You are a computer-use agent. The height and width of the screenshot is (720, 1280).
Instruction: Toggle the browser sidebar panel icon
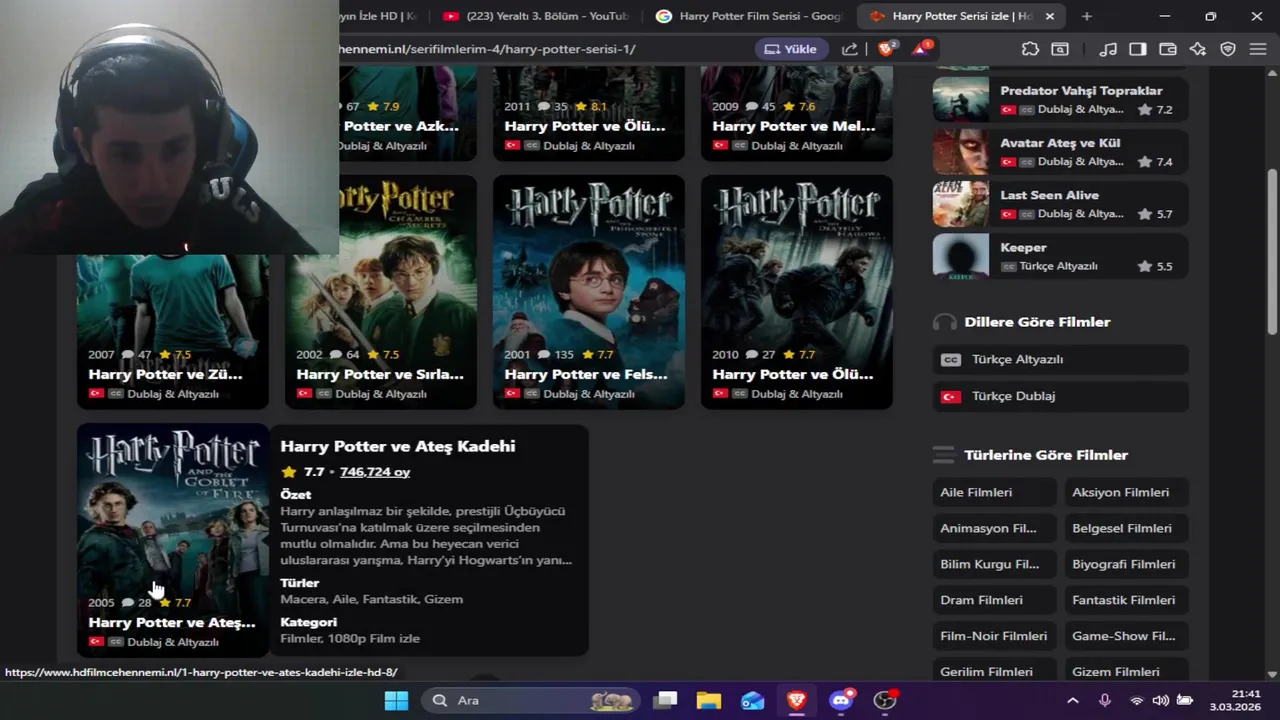[1138, 48]
